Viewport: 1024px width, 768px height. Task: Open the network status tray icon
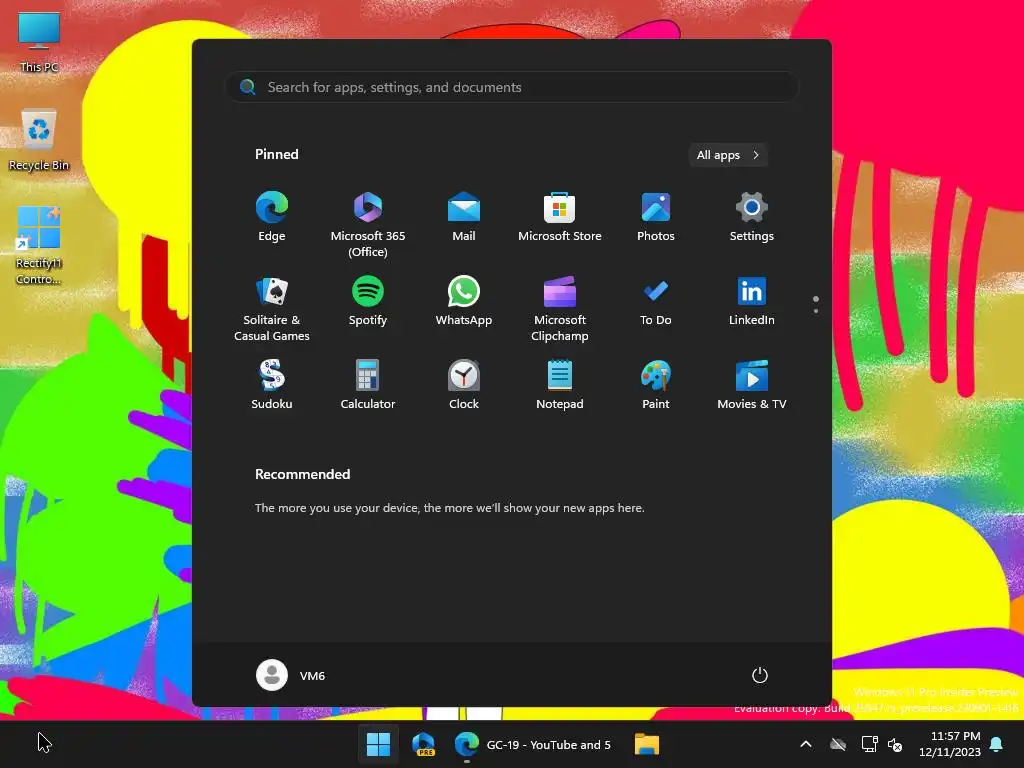coord(869,744)
